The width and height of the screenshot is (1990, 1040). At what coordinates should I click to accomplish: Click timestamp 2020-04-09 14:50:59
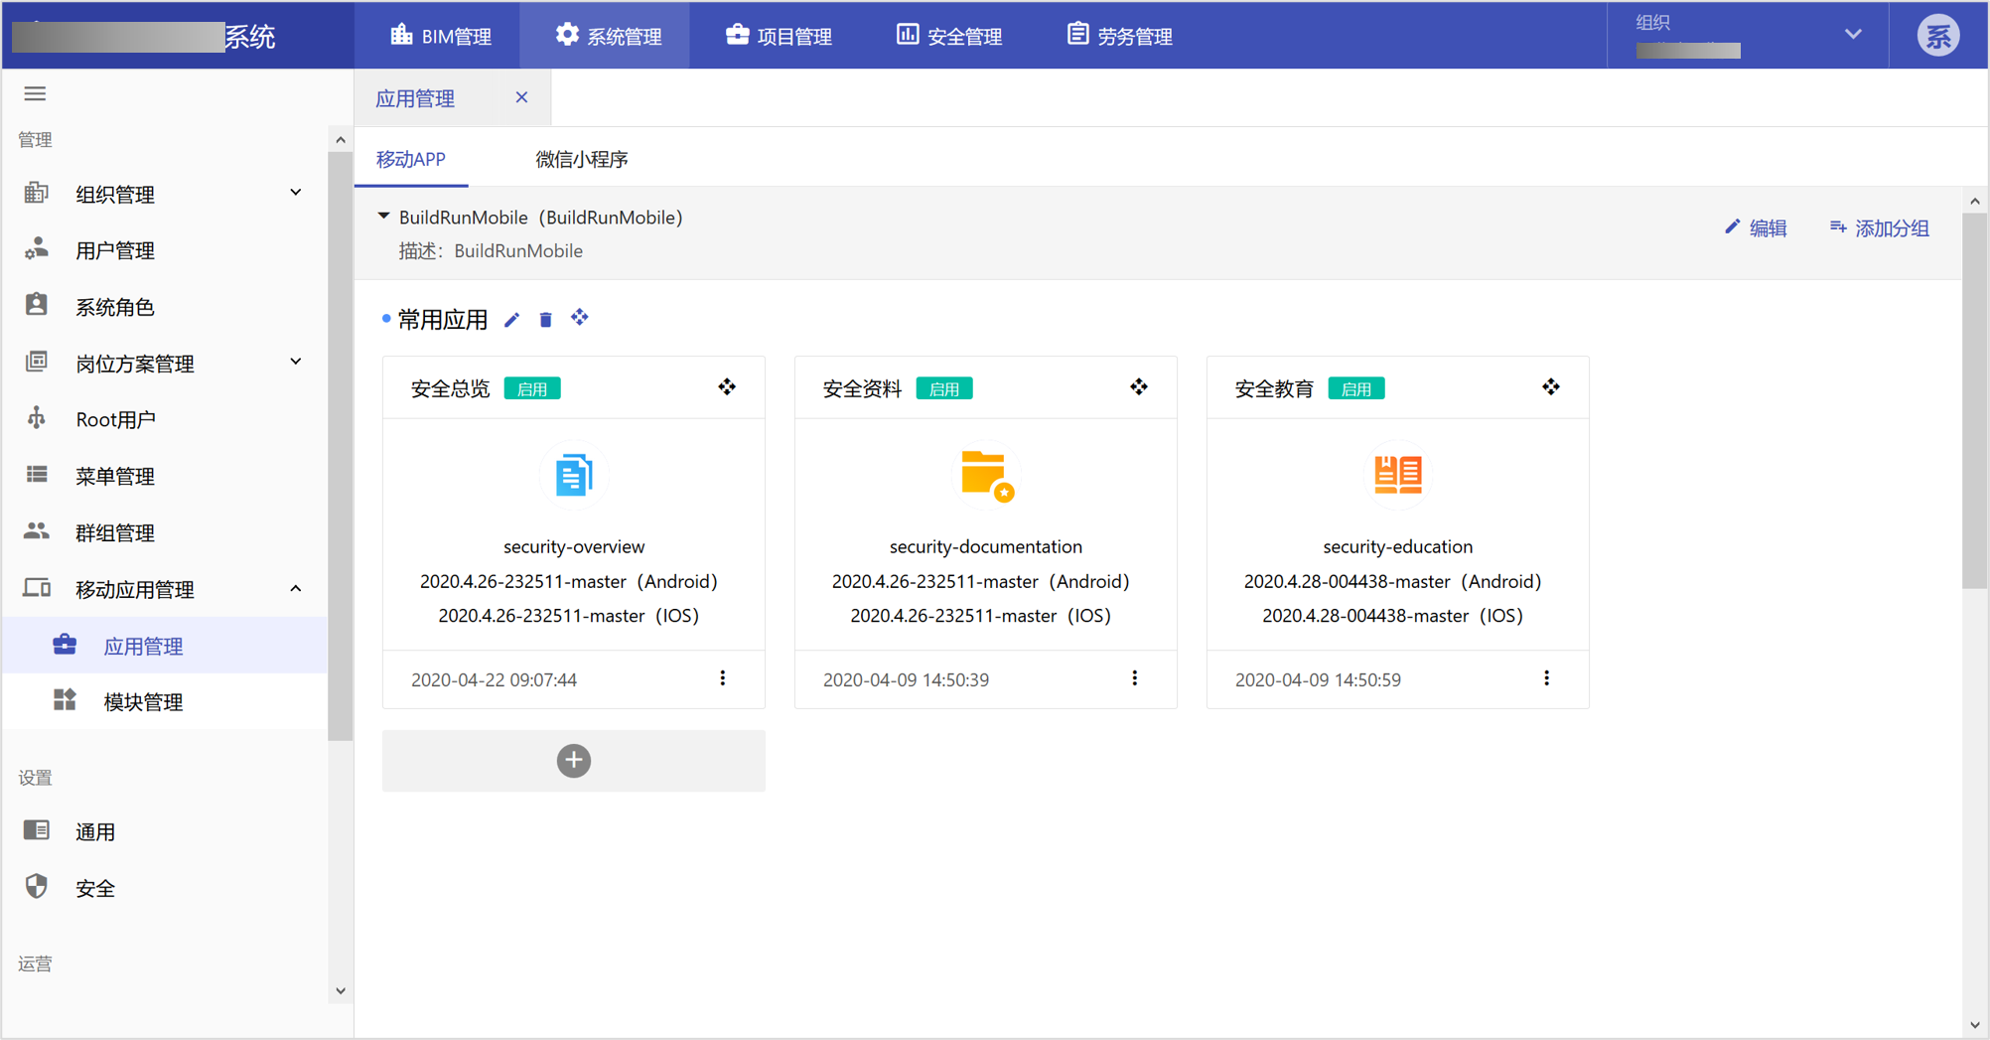(1318, 680)
